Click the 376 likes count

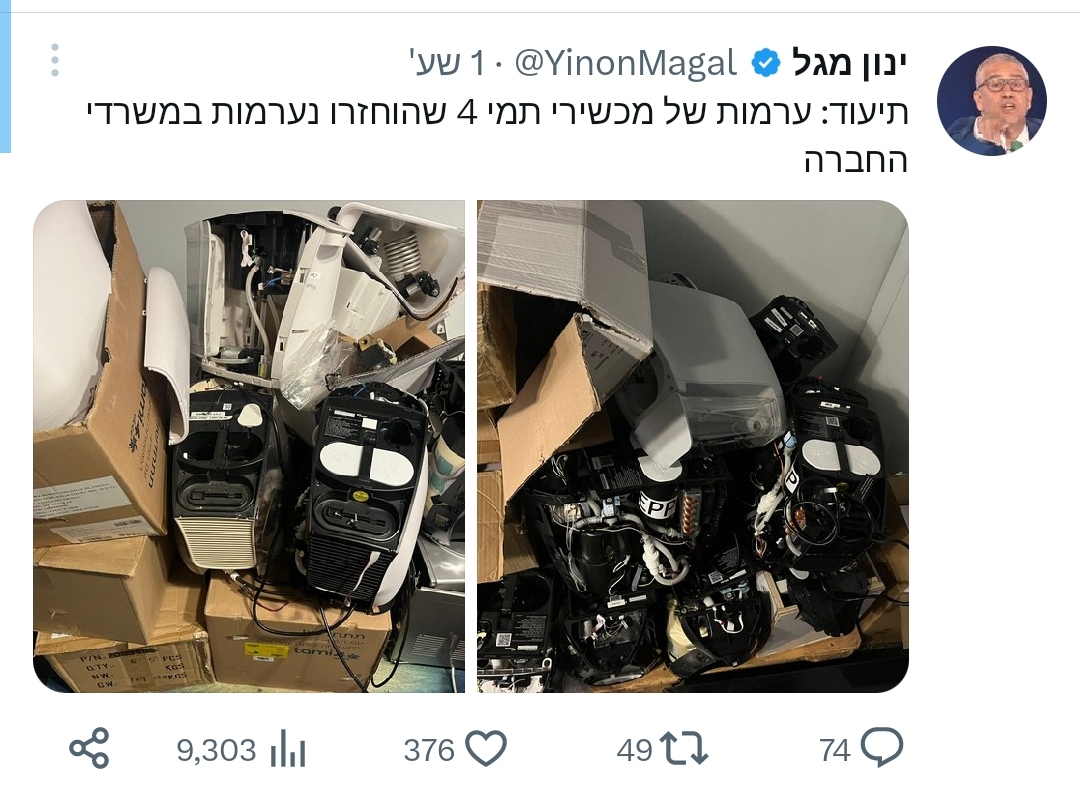[x=429, y=750]
